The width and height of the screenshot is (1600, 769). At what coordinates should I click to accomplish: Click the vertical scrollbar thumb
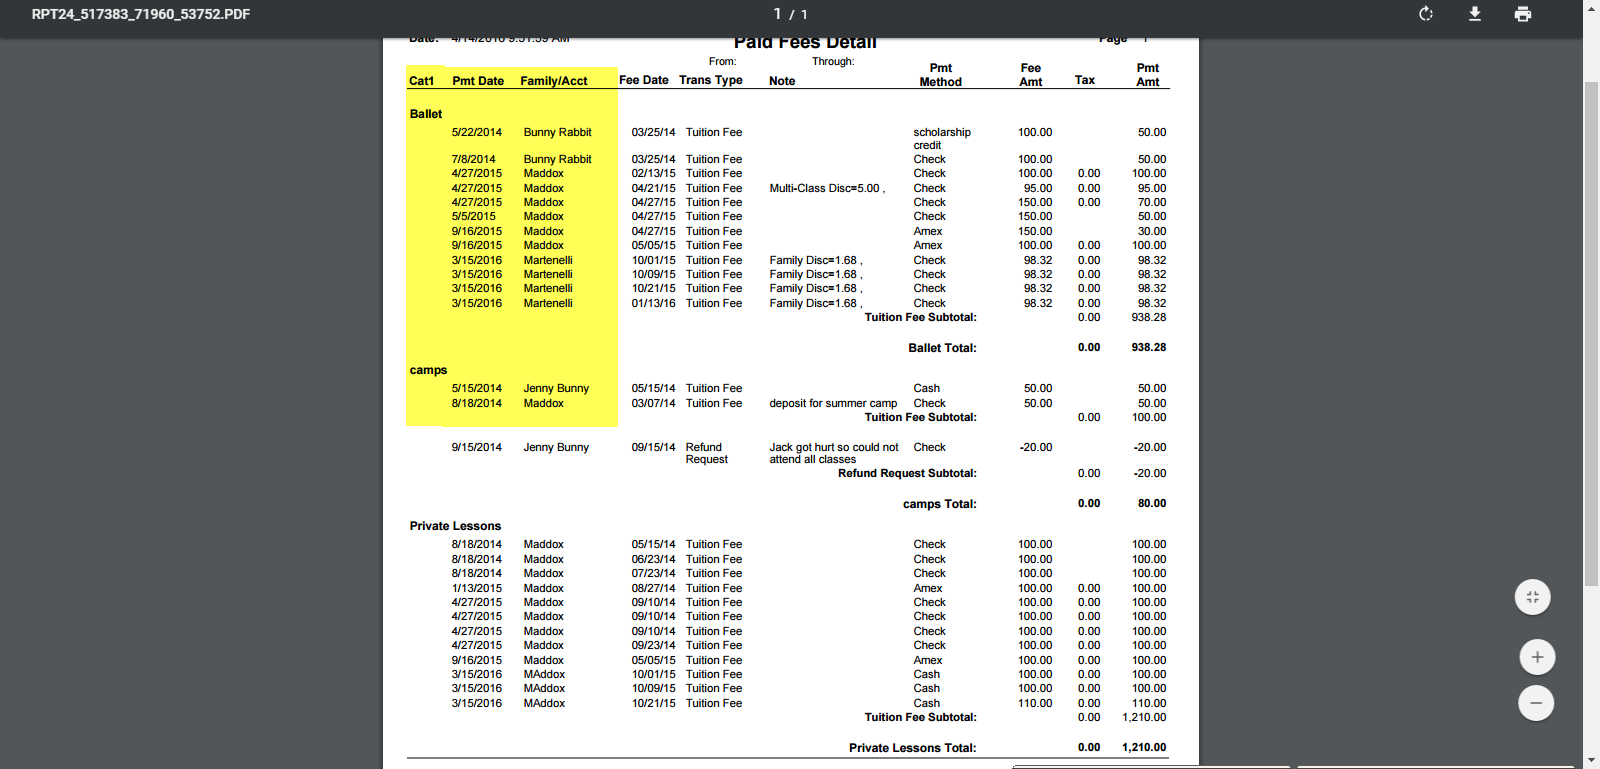pyautogui.click(x=1591, y=334)
